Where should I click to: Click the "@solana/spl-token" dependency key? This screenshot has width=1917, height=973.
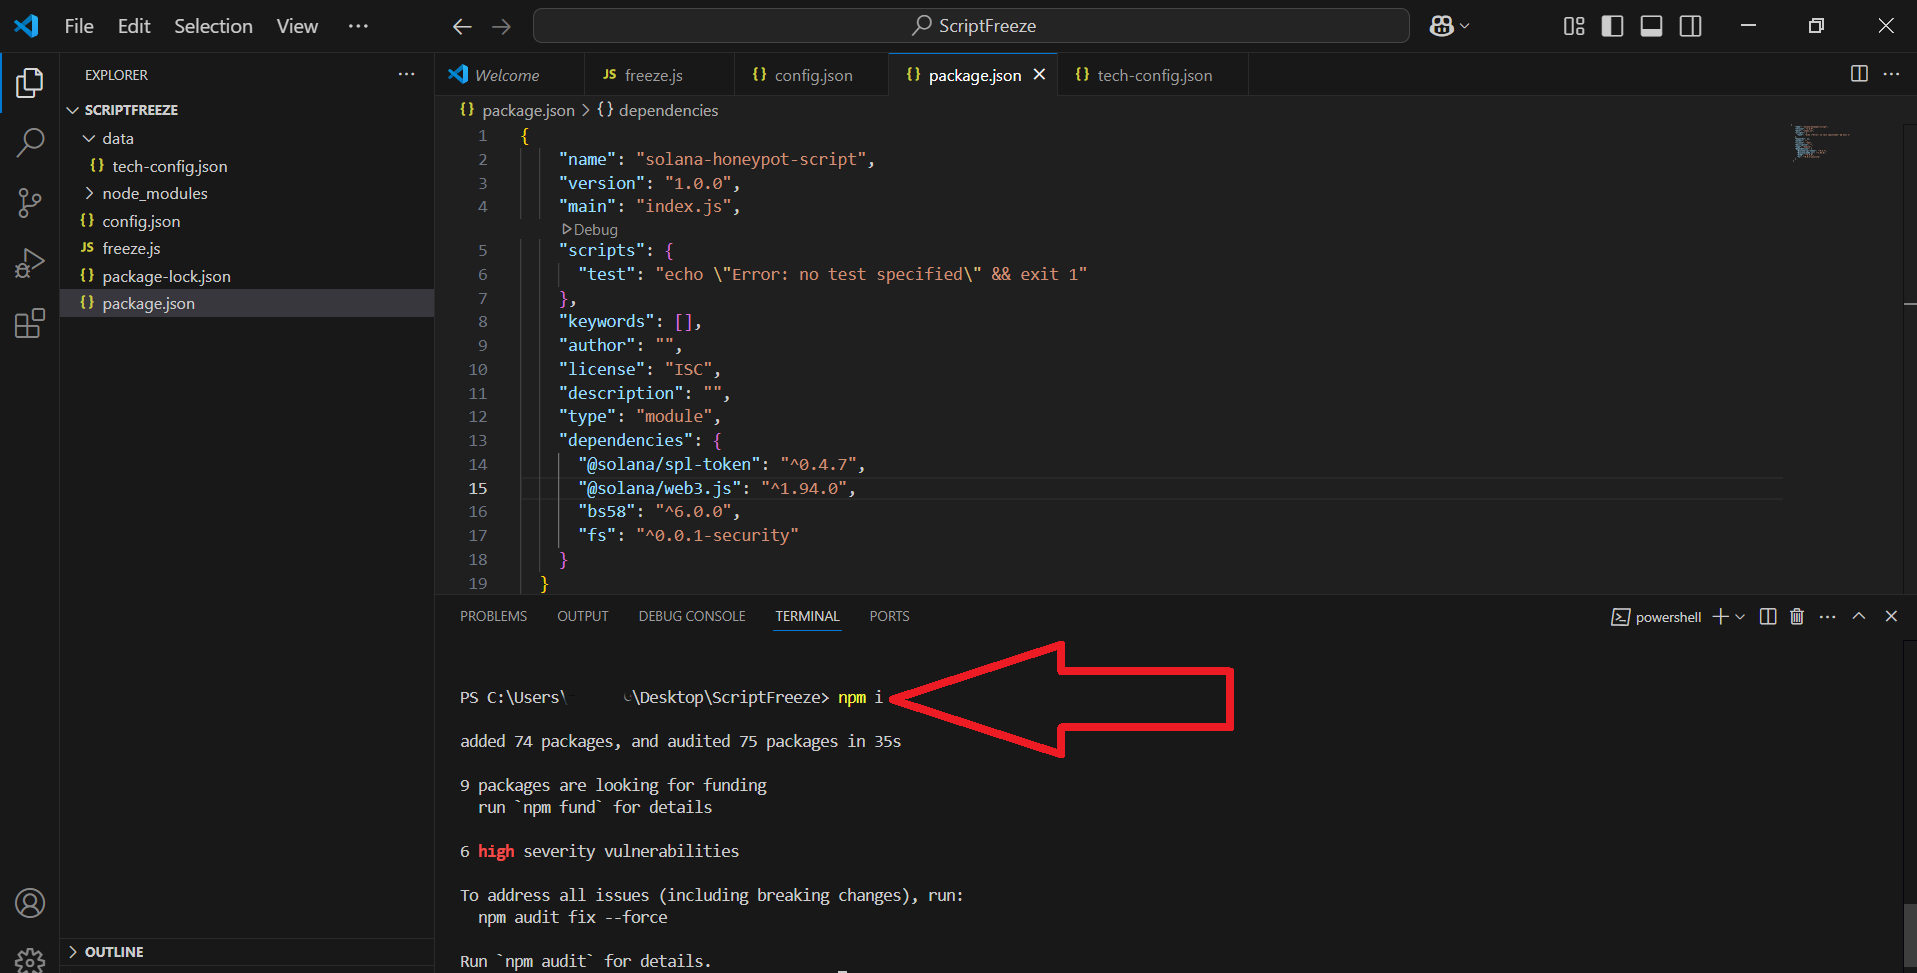click(669, 464)
